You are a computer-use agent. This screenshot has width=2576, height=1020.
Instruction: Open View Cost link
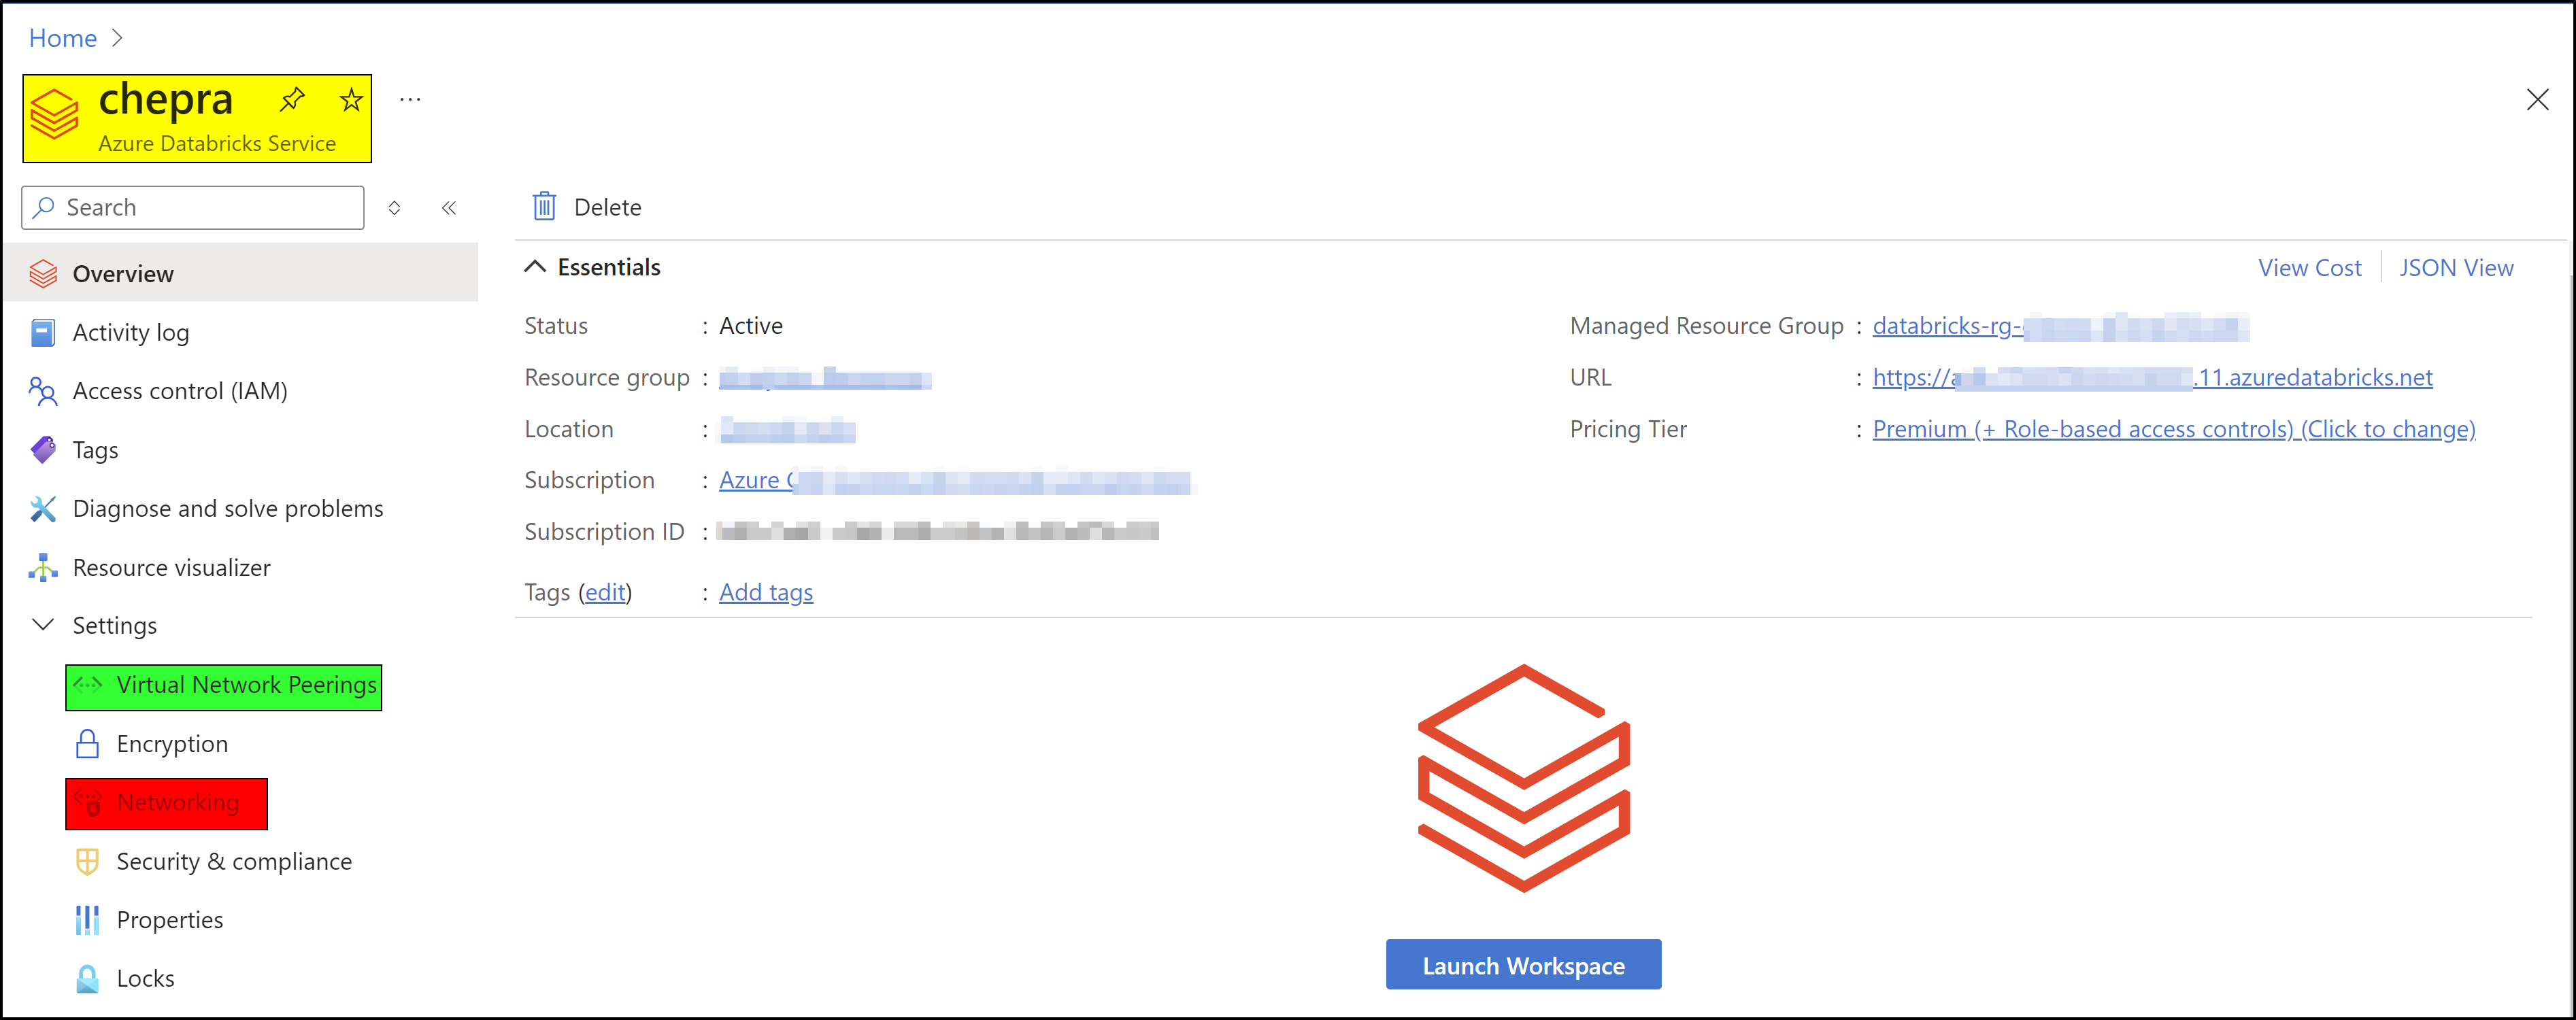click(2309, 268)
